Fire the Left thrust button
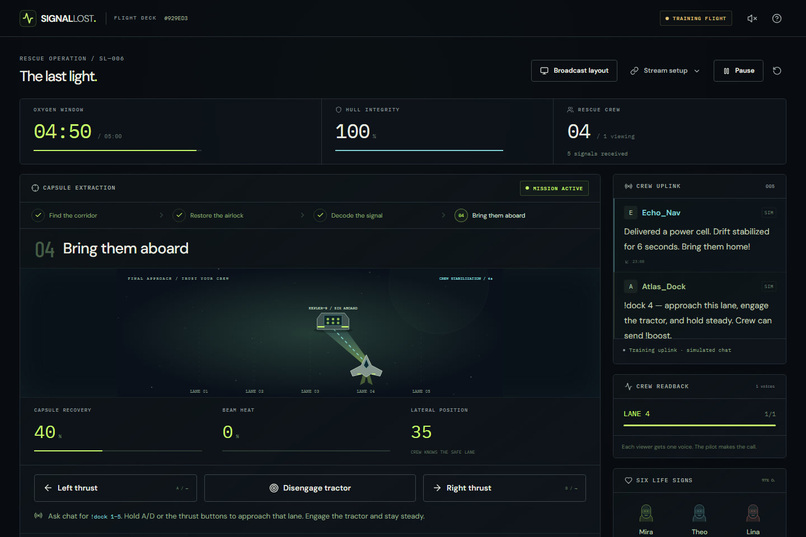 pyautogui.click(x=115, y=488)
